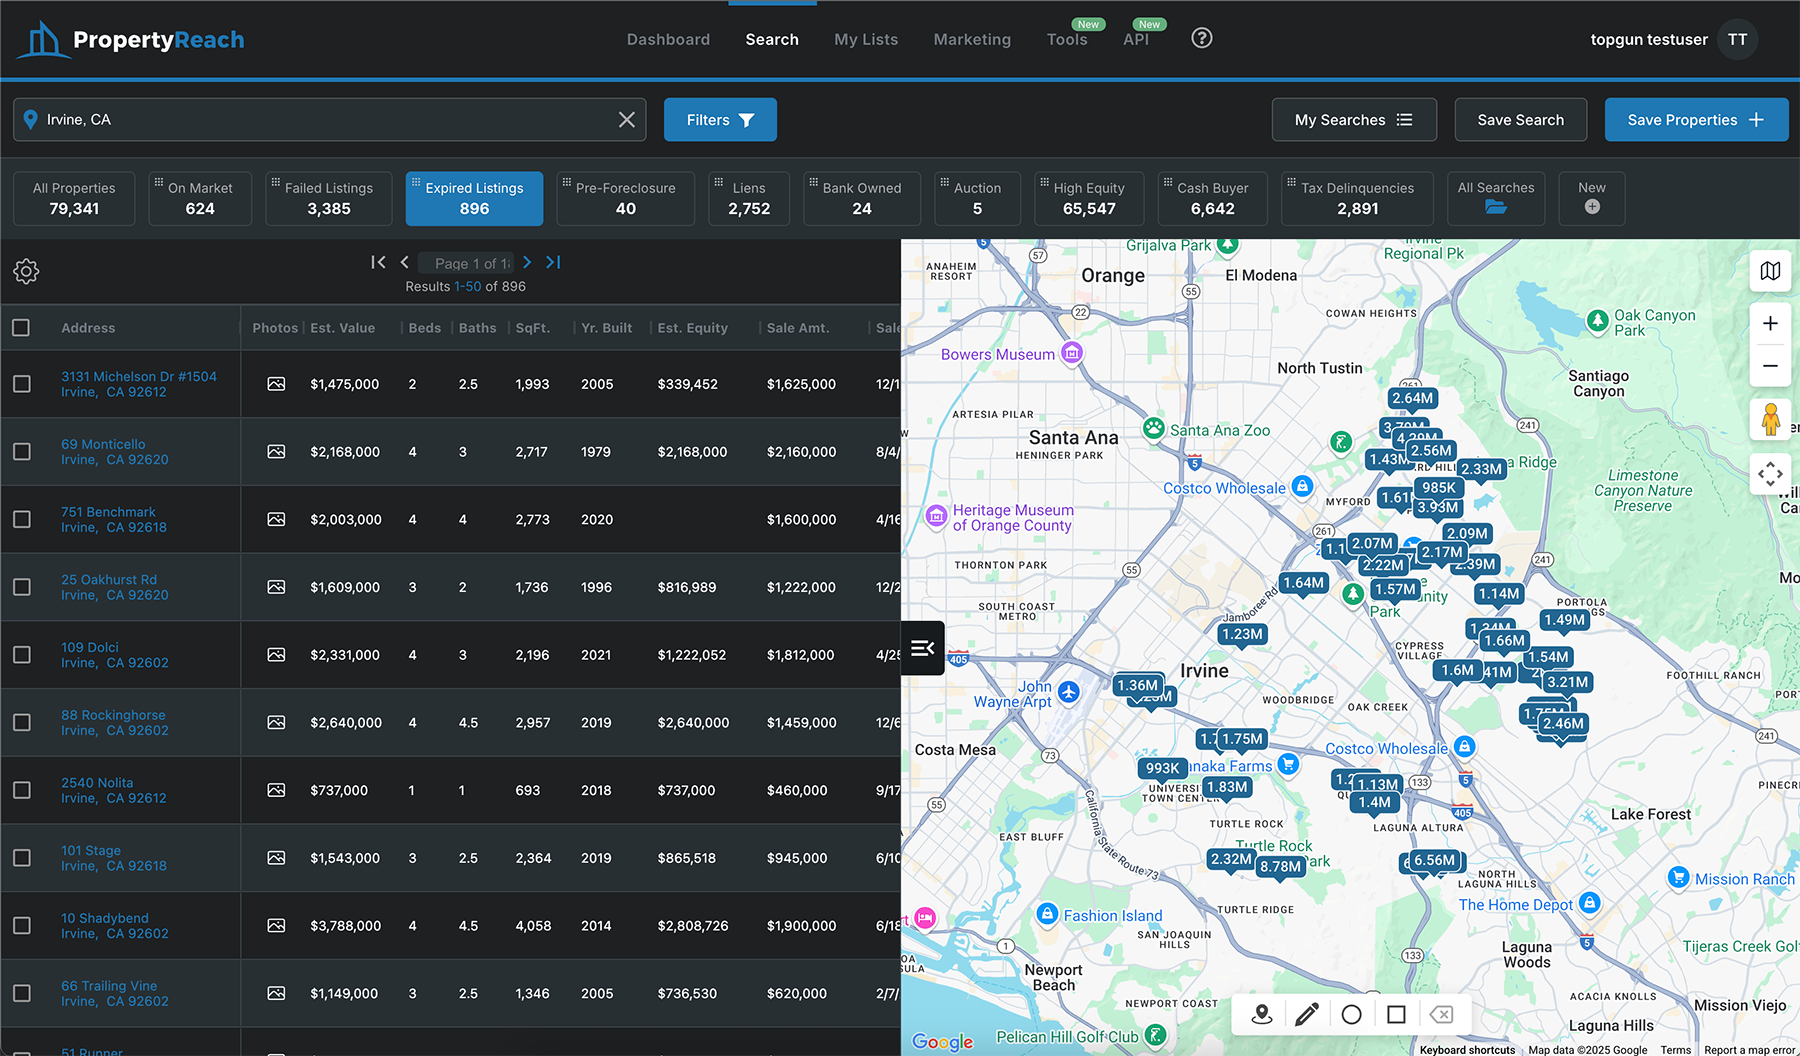Click Save Properties button
The height and width of the screenshot is (1056, 1800).
pyautogui.click(x=1696, y=120)
